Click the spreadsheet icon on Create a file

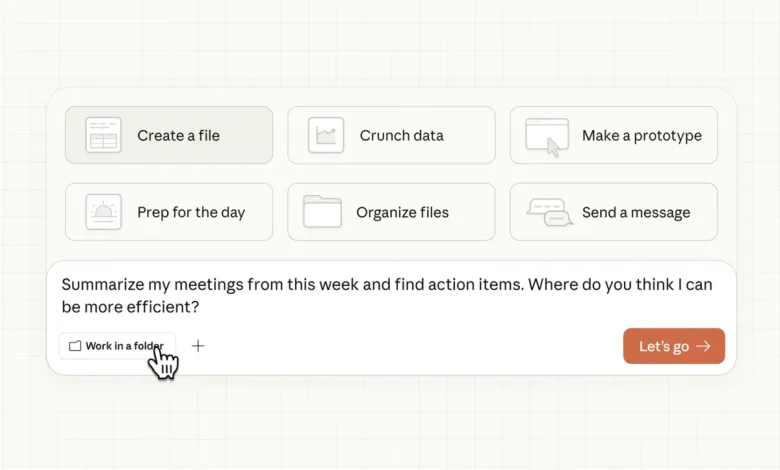click(102, 135)
